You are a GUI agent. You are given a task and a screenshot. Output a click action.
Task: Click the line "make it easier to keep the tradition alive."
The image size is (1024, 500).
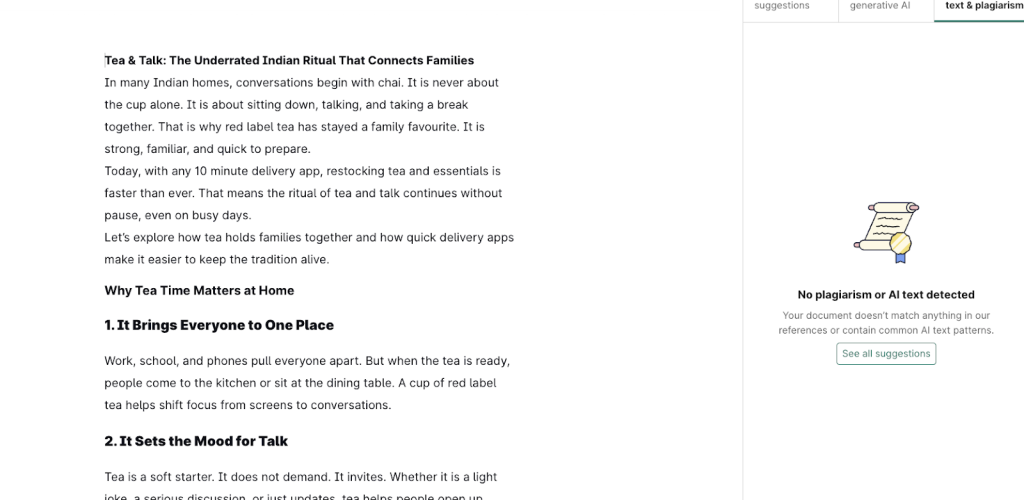click(216, 260)
